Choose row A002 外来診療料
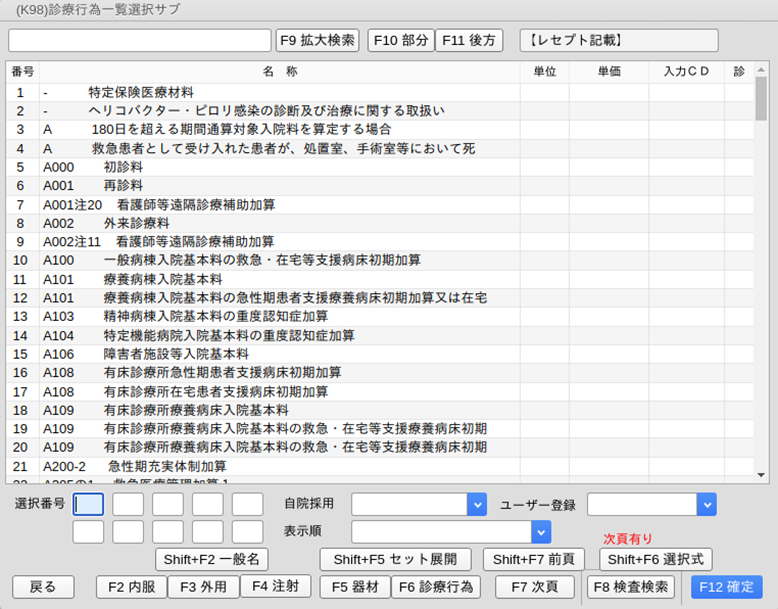The image size is (778, 609). coord(280,223)
